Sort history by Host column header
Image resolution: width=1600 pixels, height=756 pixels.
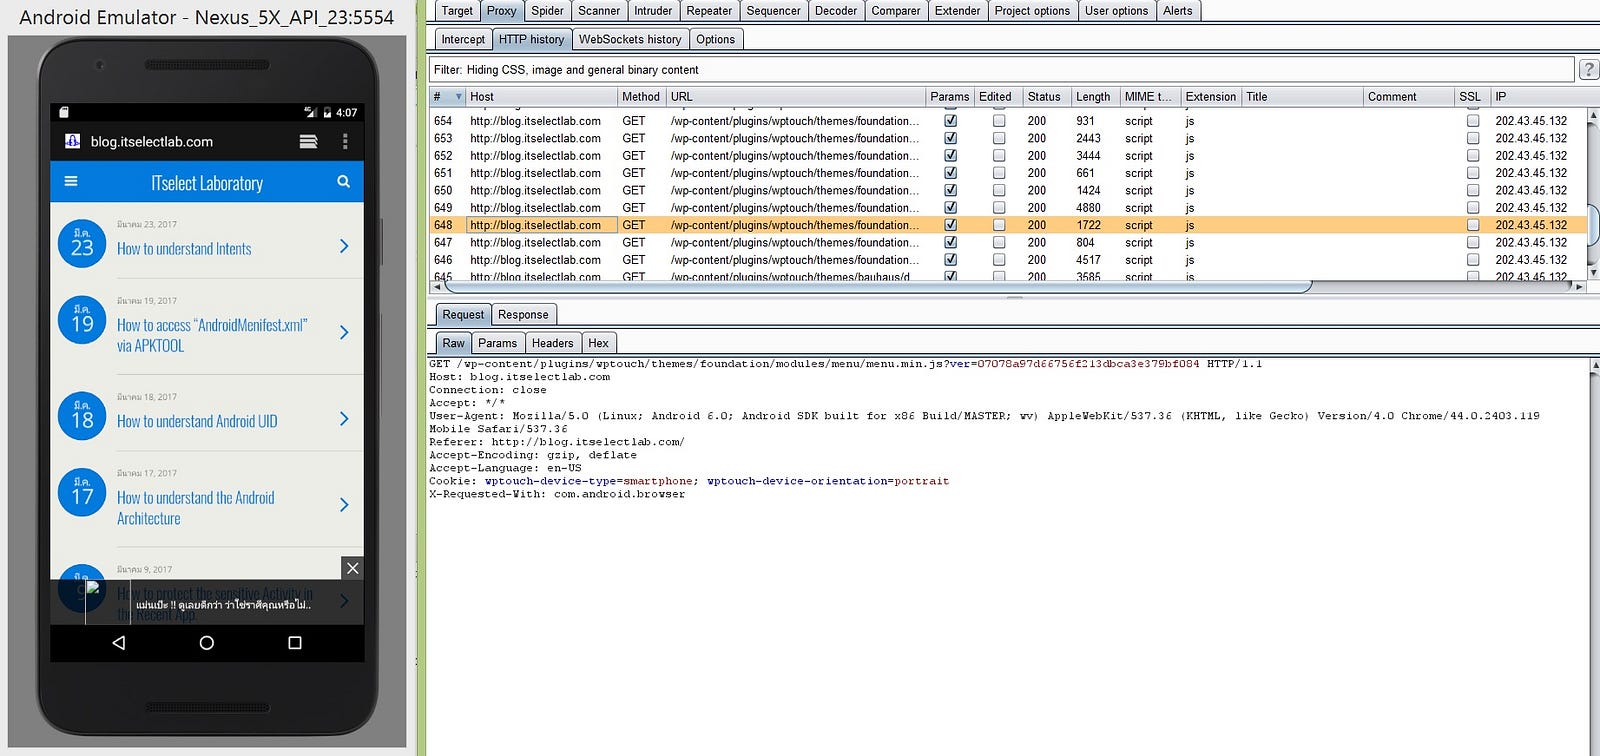coord(541,97)
